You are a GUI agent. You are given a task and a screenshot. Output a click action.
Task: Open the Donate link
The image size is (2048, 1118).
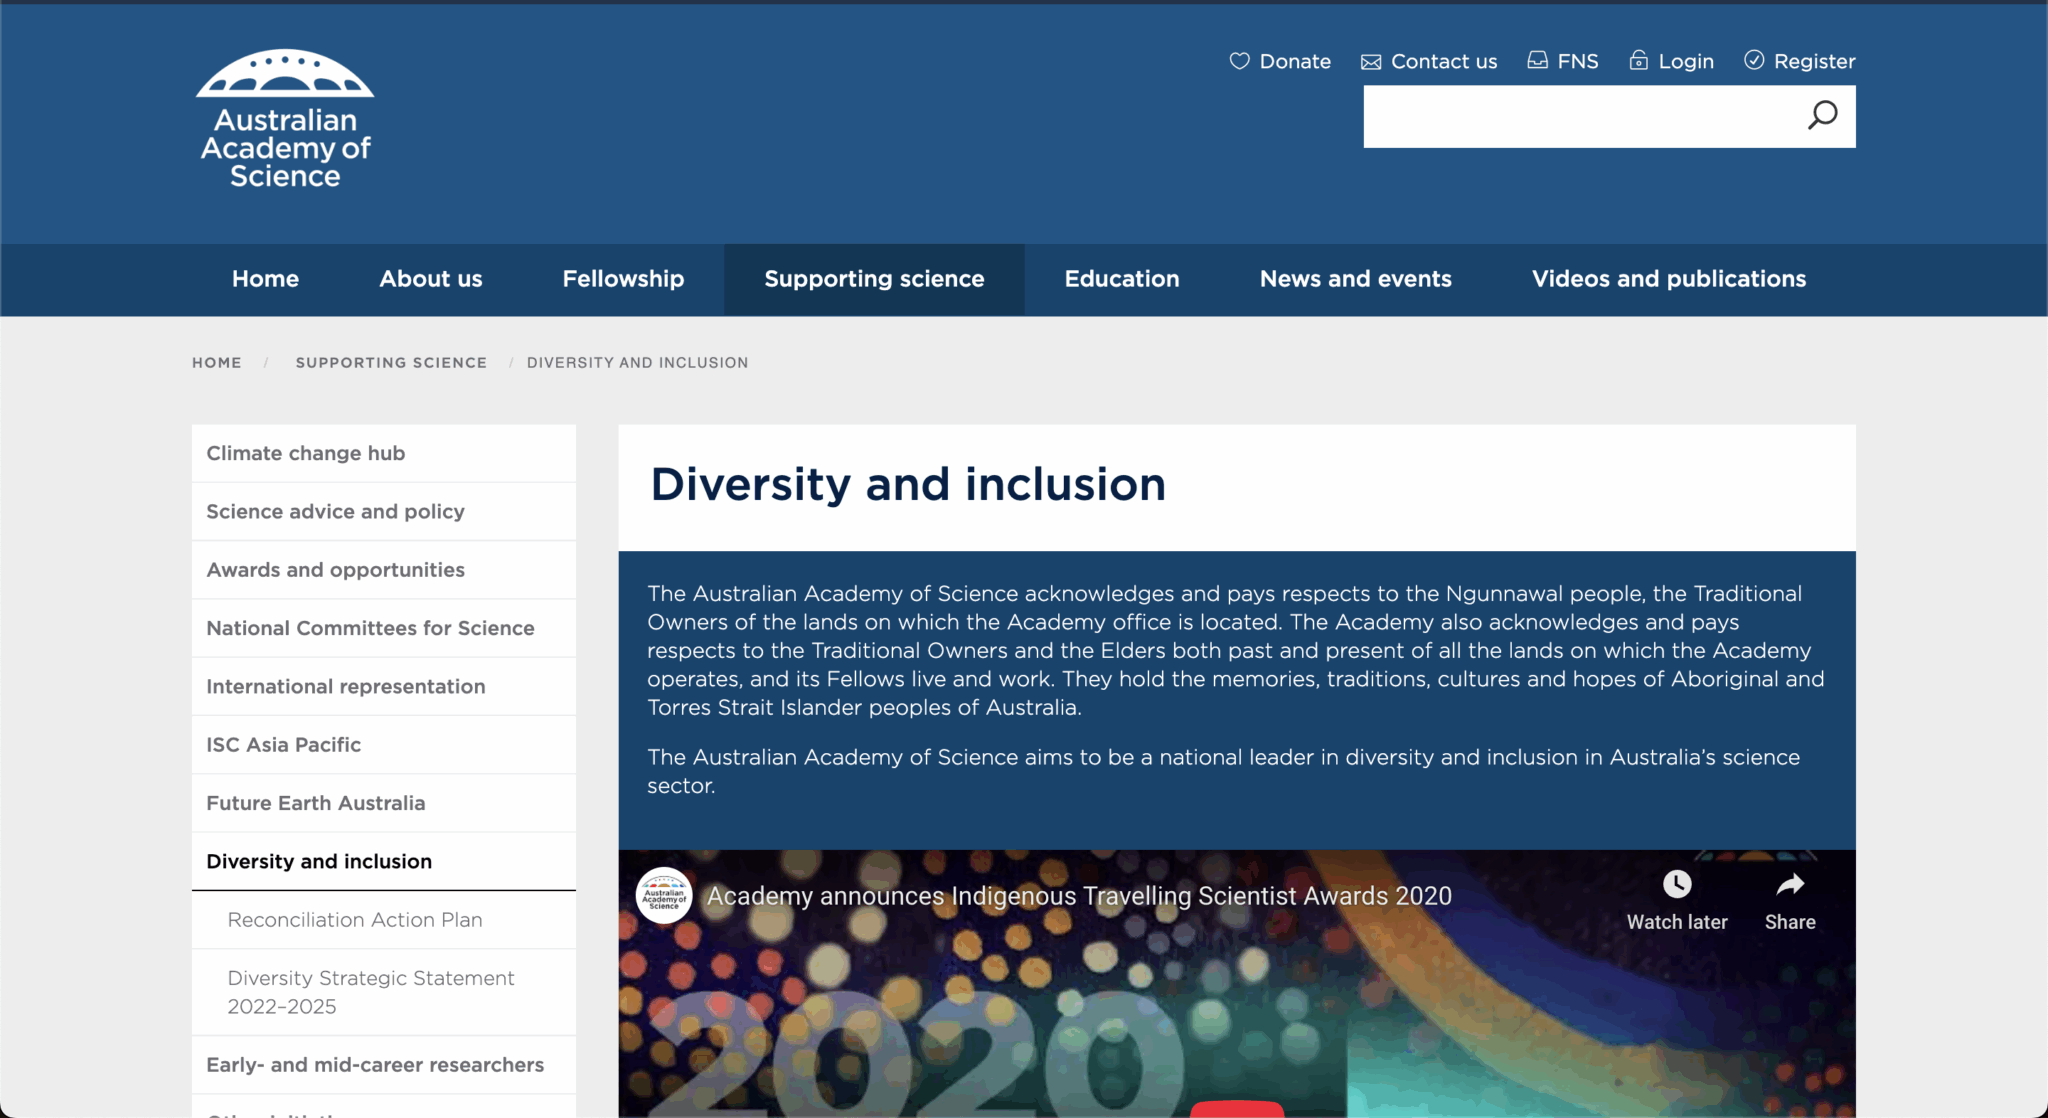tap(1295, 61)
